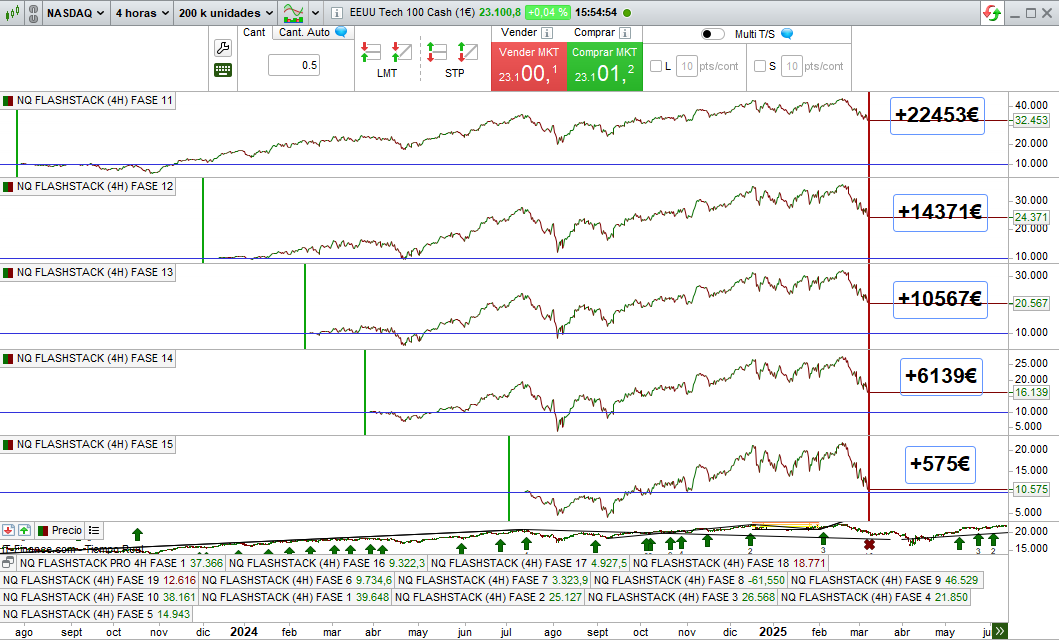Click the indicators chart icon in toolbar
This screenshot has width=1059, height=640.
[294, 13]
